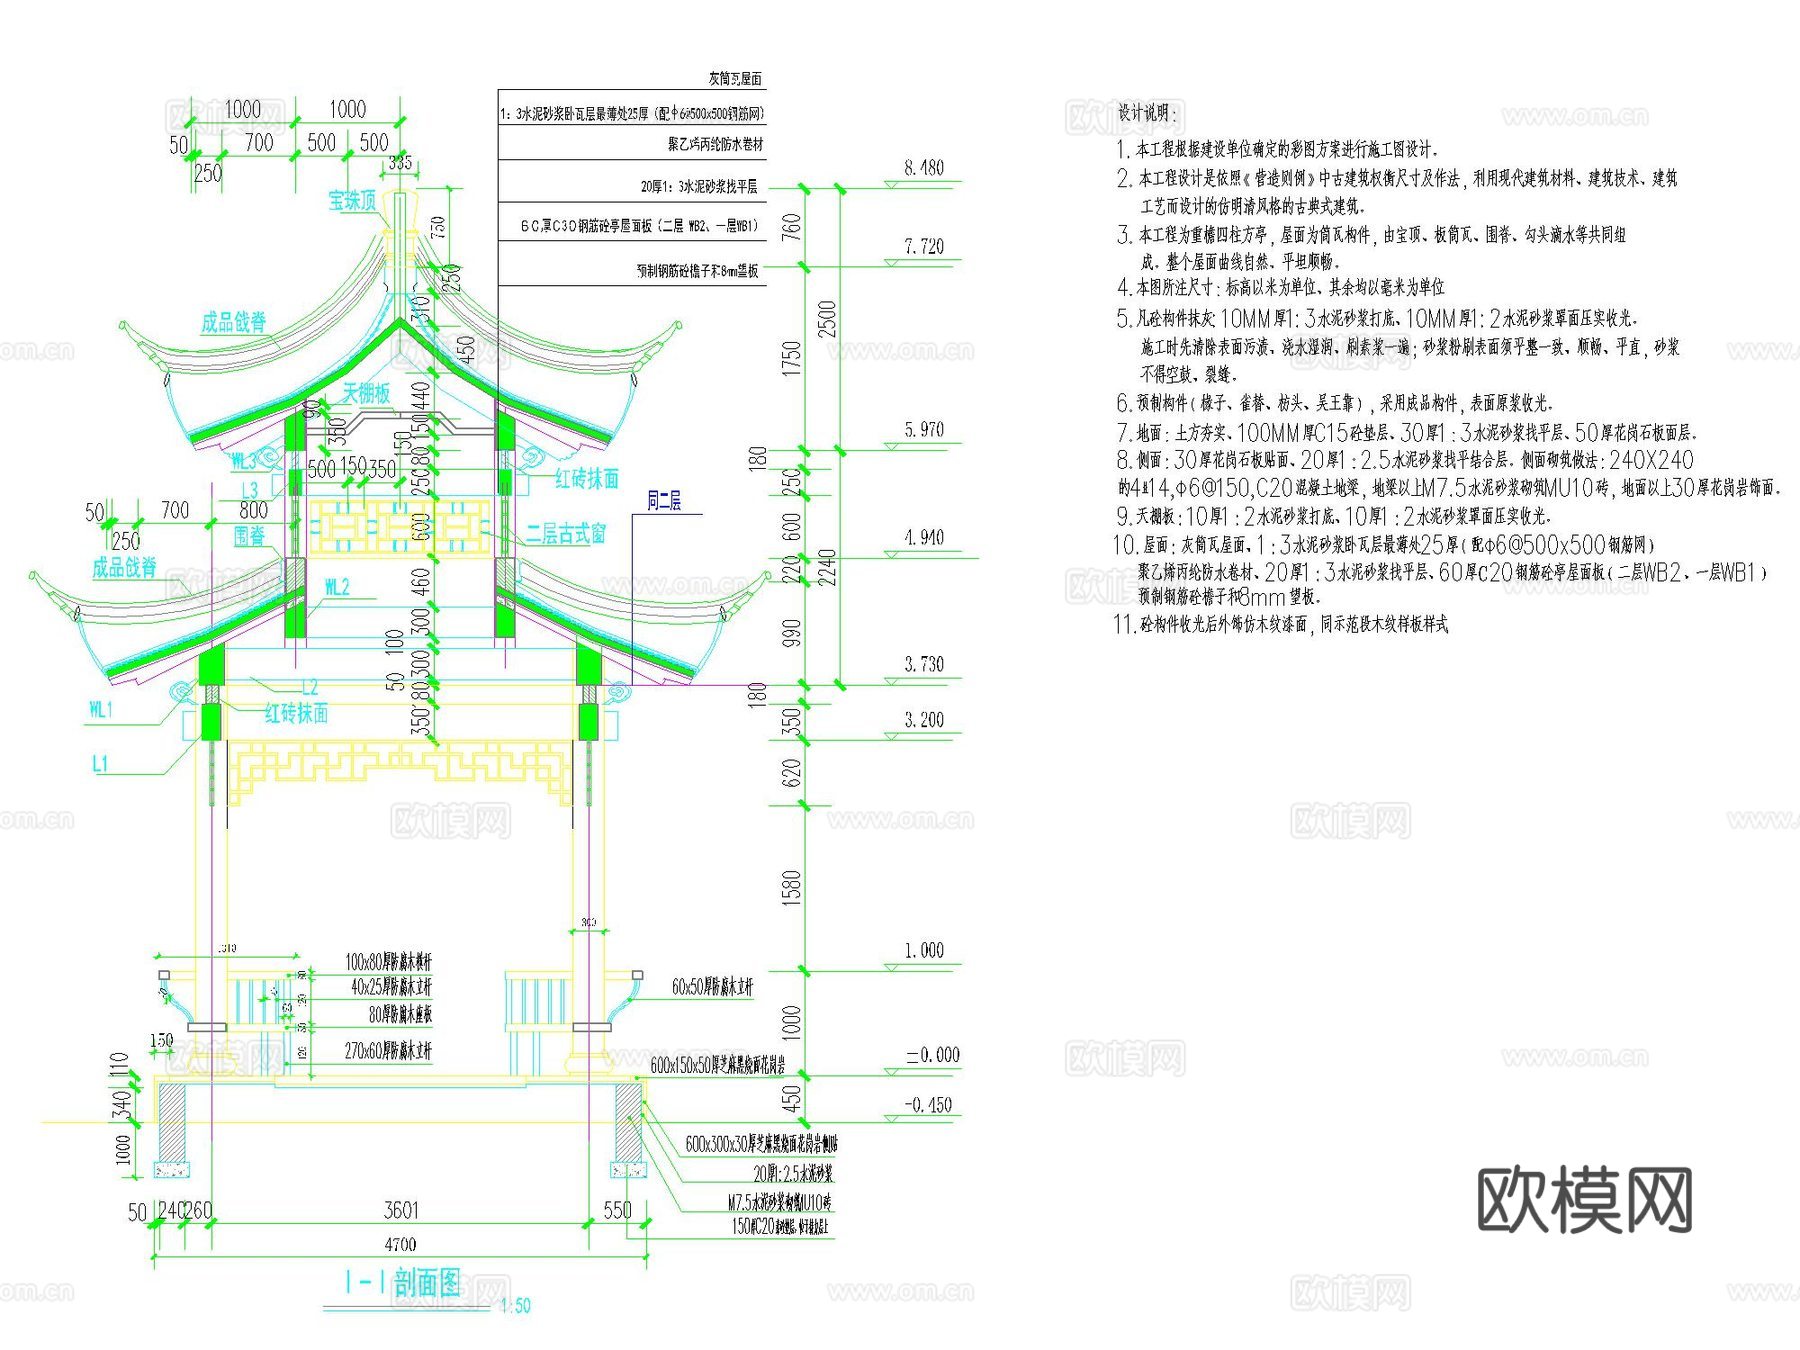Click the vertical dimension "1580"

[792, 888]
